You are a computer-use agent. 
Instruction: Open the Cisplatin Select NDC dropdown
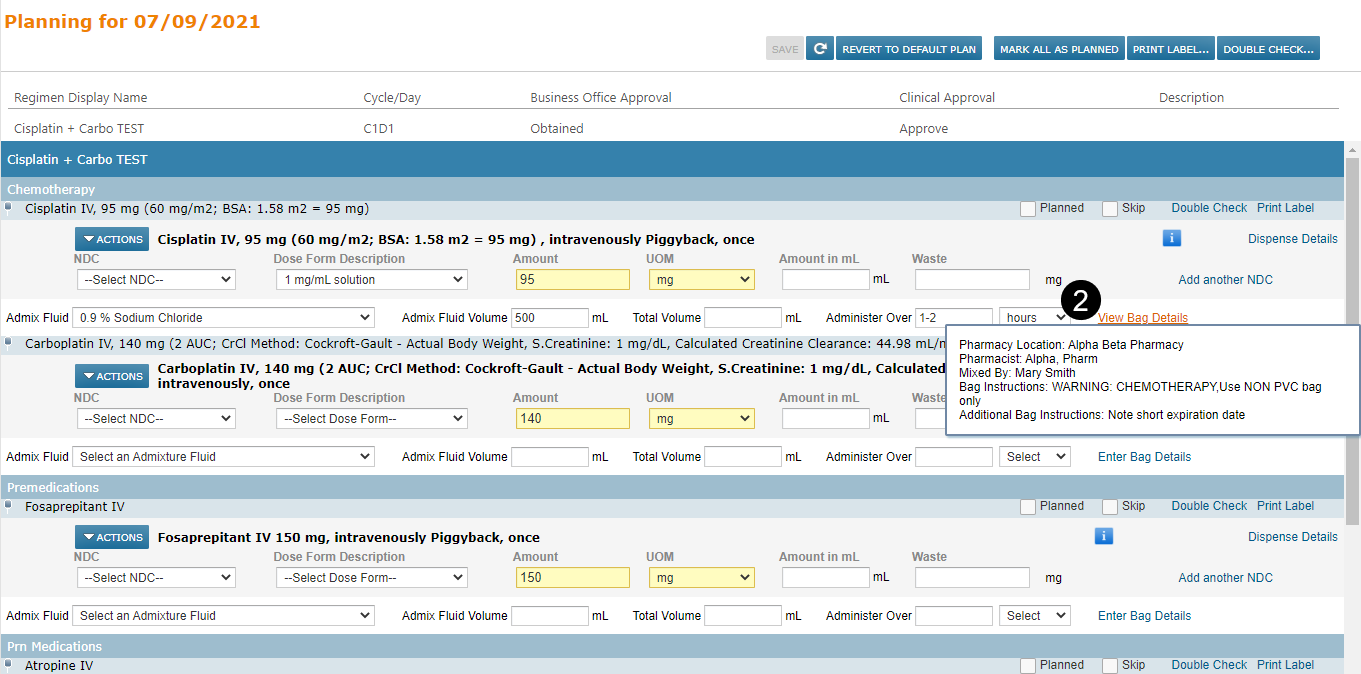tap(156, 280)
